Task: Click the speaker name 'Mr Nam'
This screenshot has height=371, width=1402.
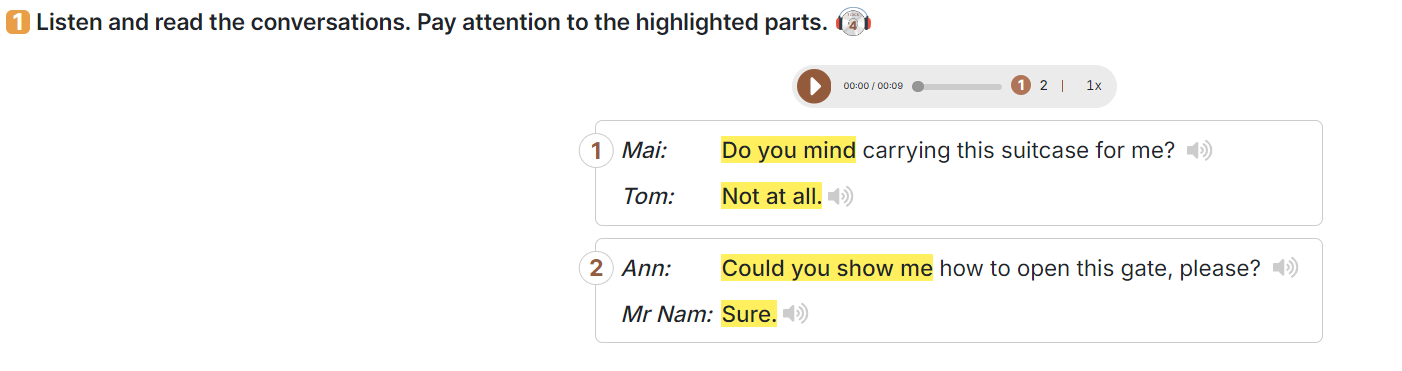Action: tap(667, 315)
